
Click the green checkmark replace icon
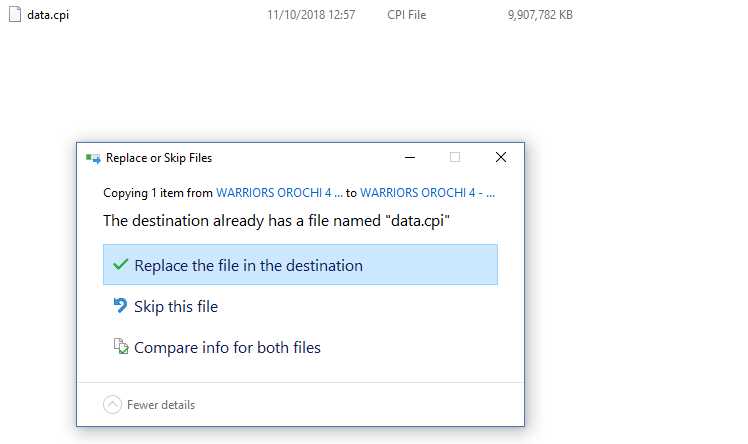(120, 266)
